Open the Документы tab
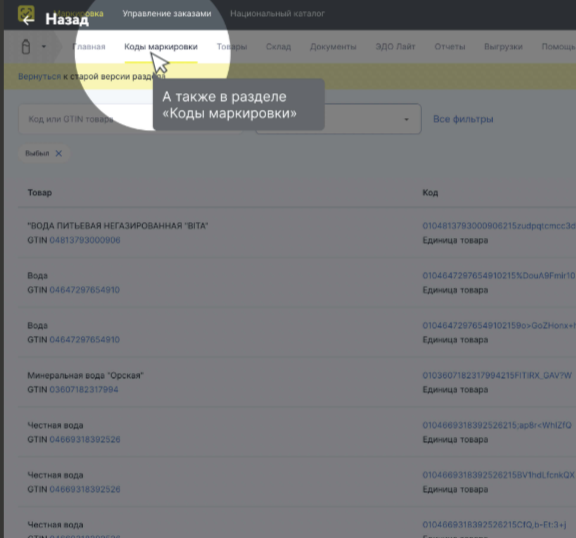Image resolution: width=576 pixels, height=538 pixels. (333, 47)
